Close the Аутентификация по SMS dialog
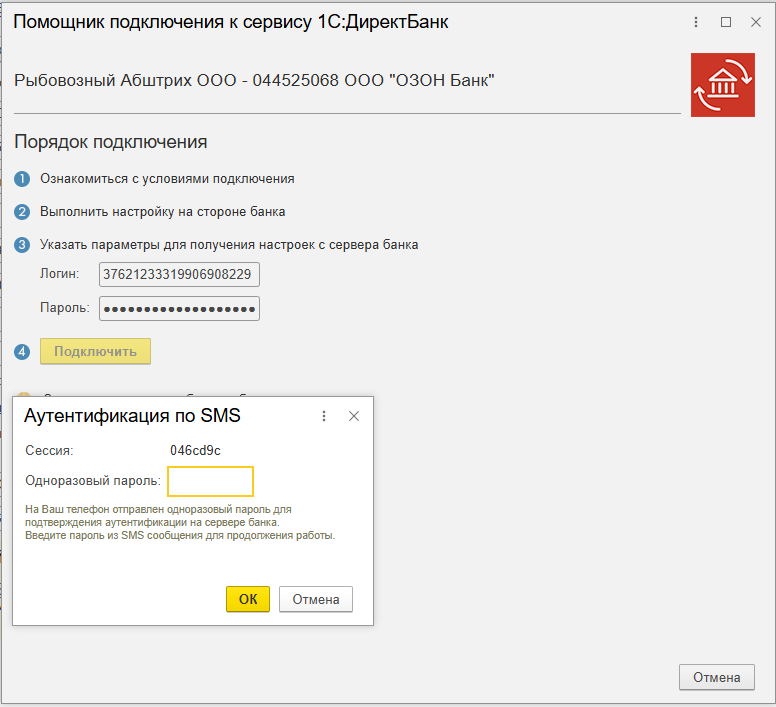 click(354, 416)
